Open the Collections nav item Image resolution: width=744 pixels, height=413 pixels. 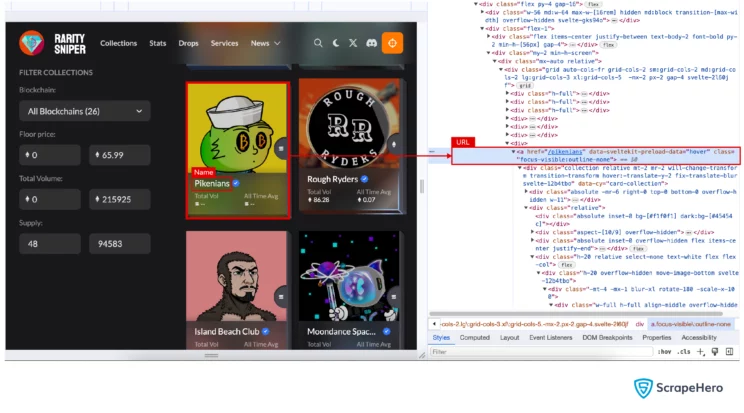118,43
